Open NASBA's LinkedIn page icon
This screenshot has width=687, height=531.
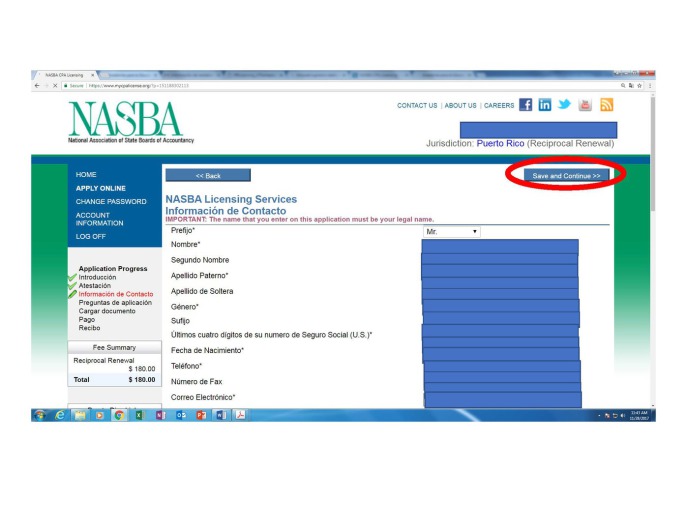pyautogui.click(x=545, y=105)
